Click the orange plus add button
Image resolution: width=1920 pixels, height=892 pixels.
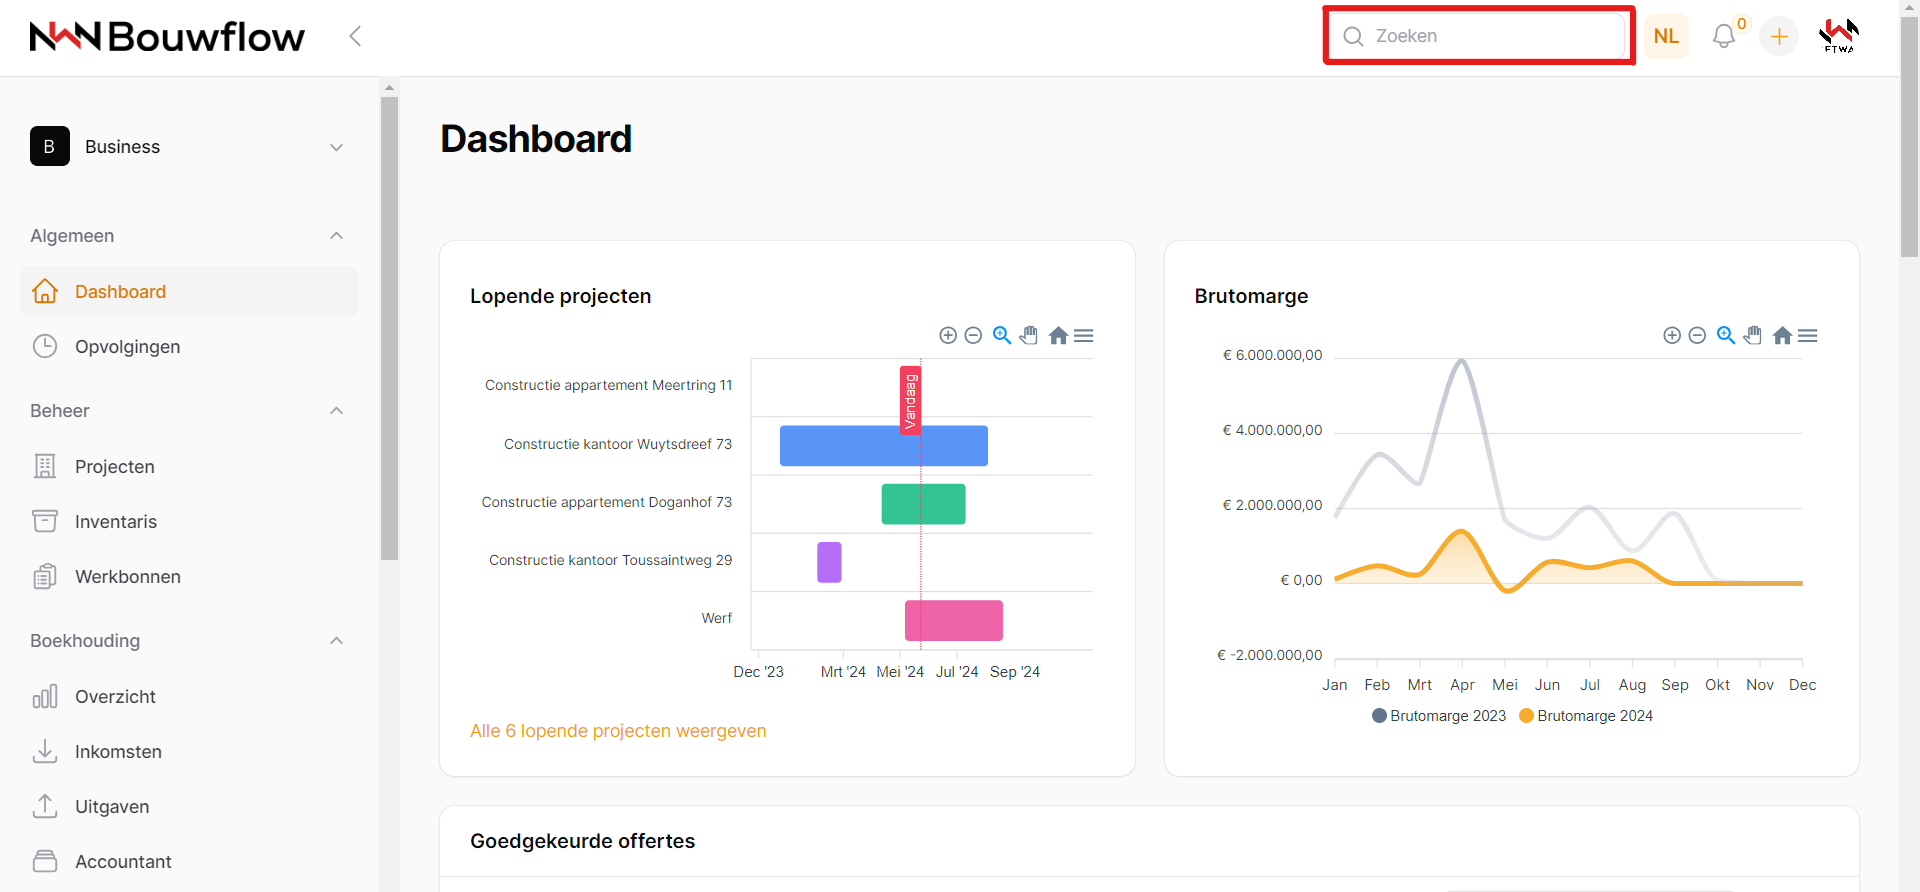(1779, 37)
